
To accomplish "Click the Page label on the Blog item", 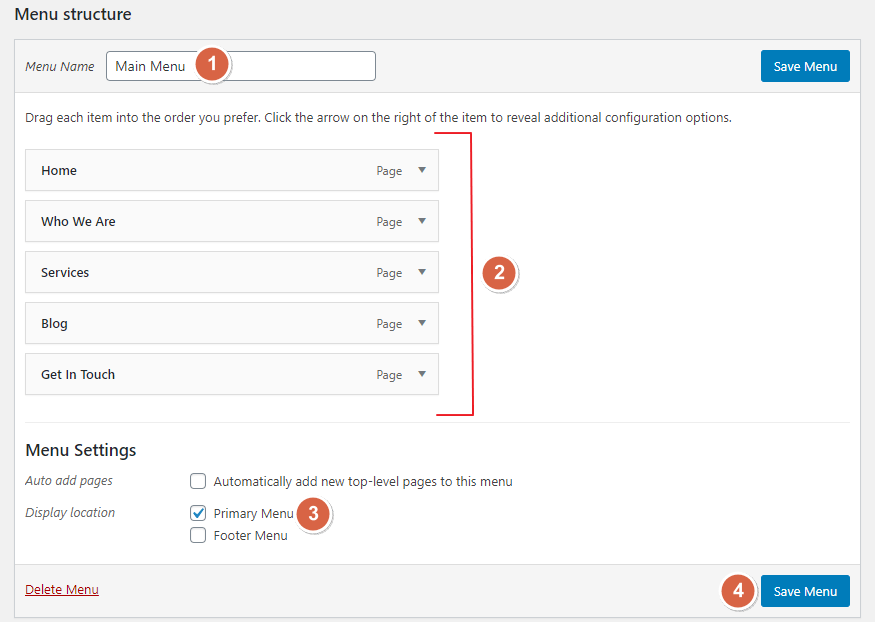I will click(x=389, y=323).
